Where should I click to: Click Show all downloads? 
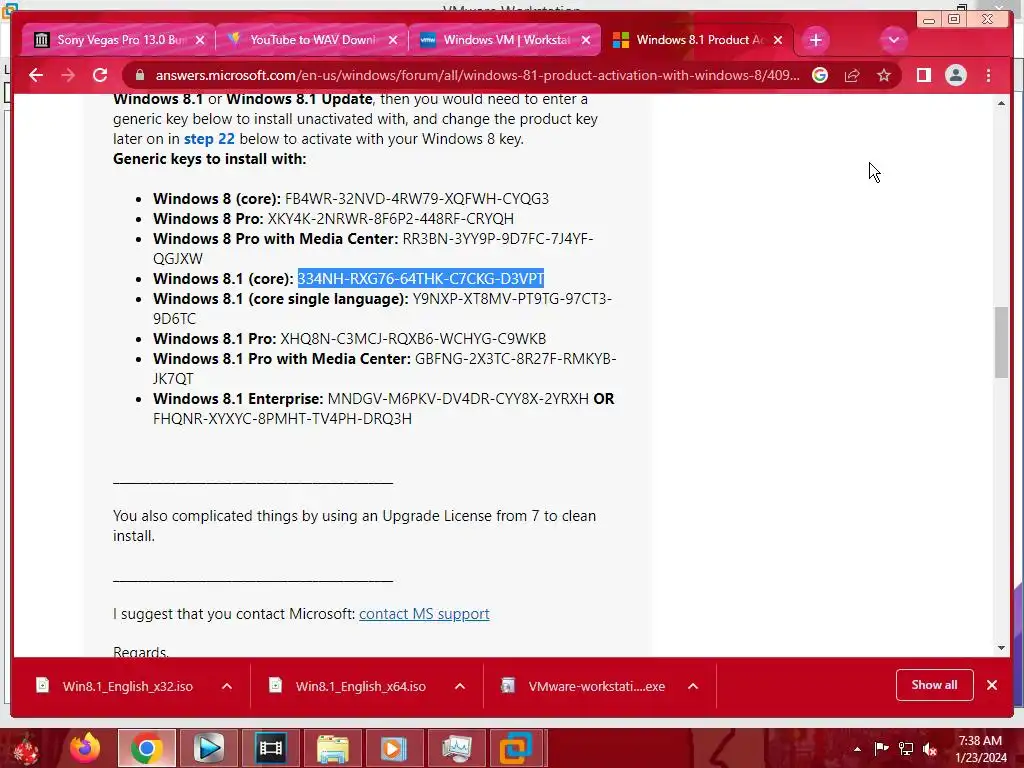tap(935, 685)
